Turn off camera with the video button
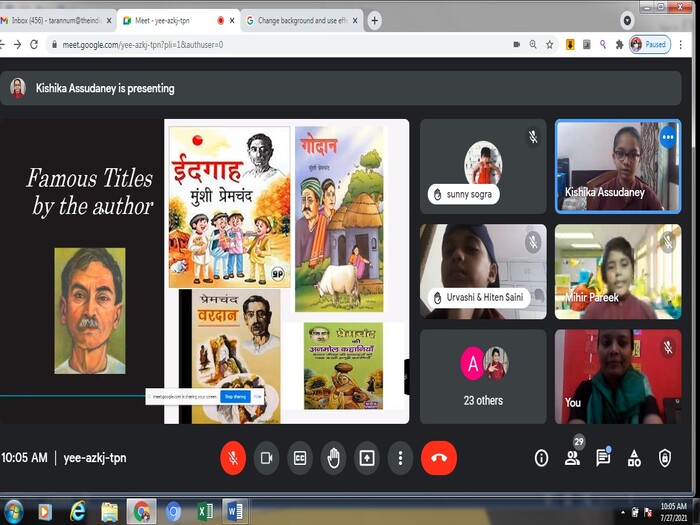The width and height of the screenshot is (700, 525). (267, 458)
